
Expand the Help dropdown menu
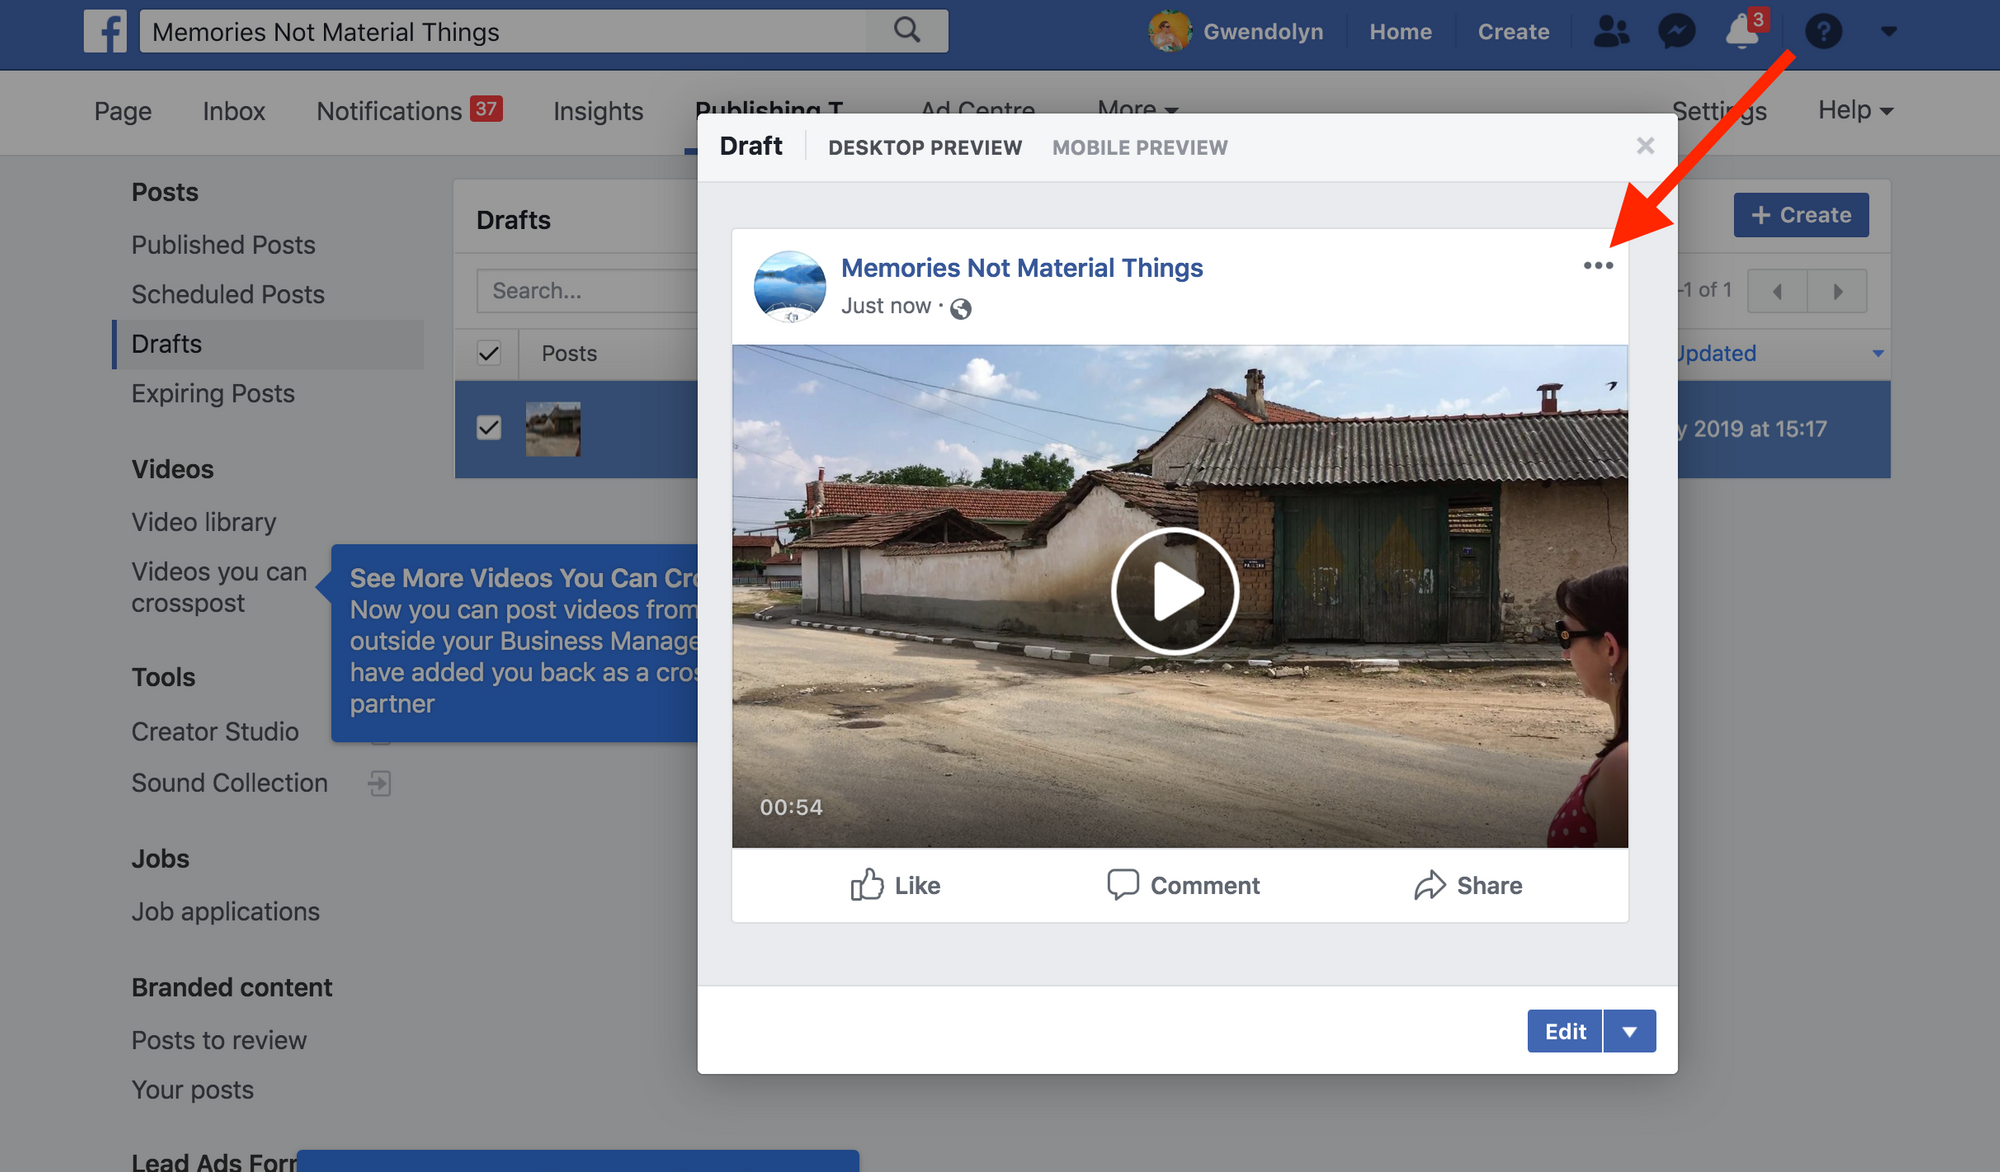1856,110
